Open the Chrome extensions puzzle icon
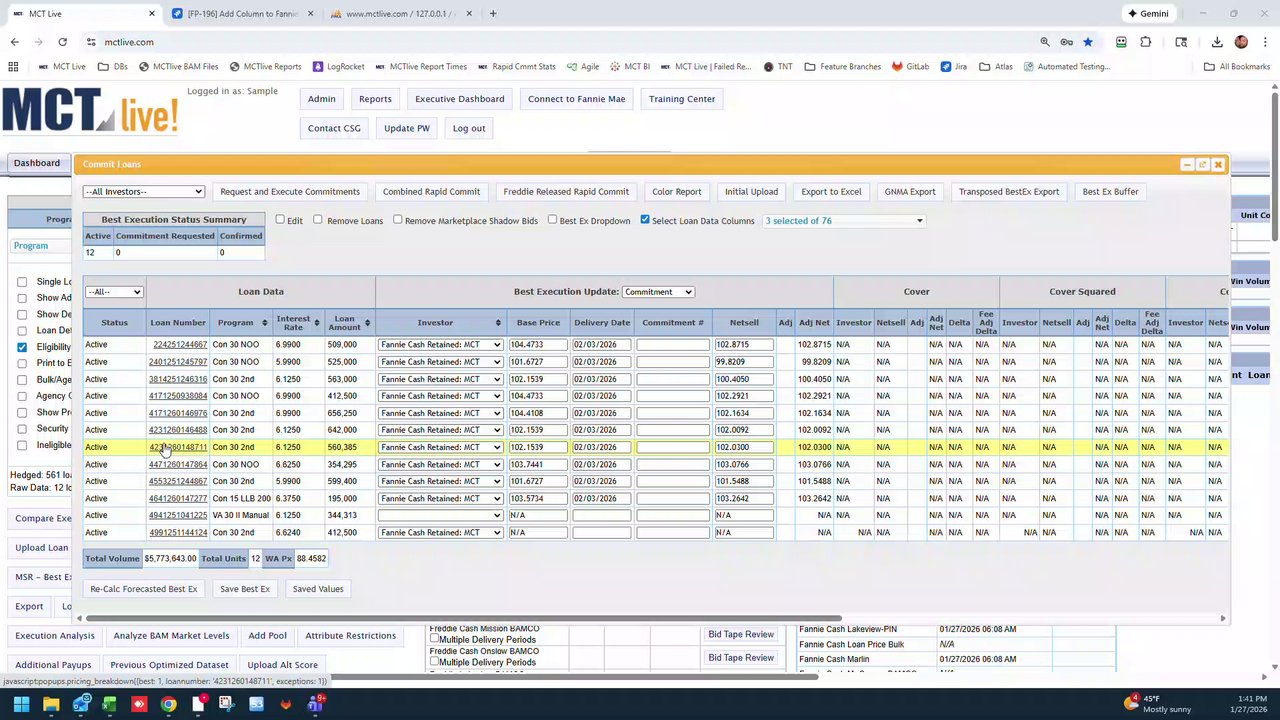Viewport: 1280px width, 720px height. [1146, 42]
